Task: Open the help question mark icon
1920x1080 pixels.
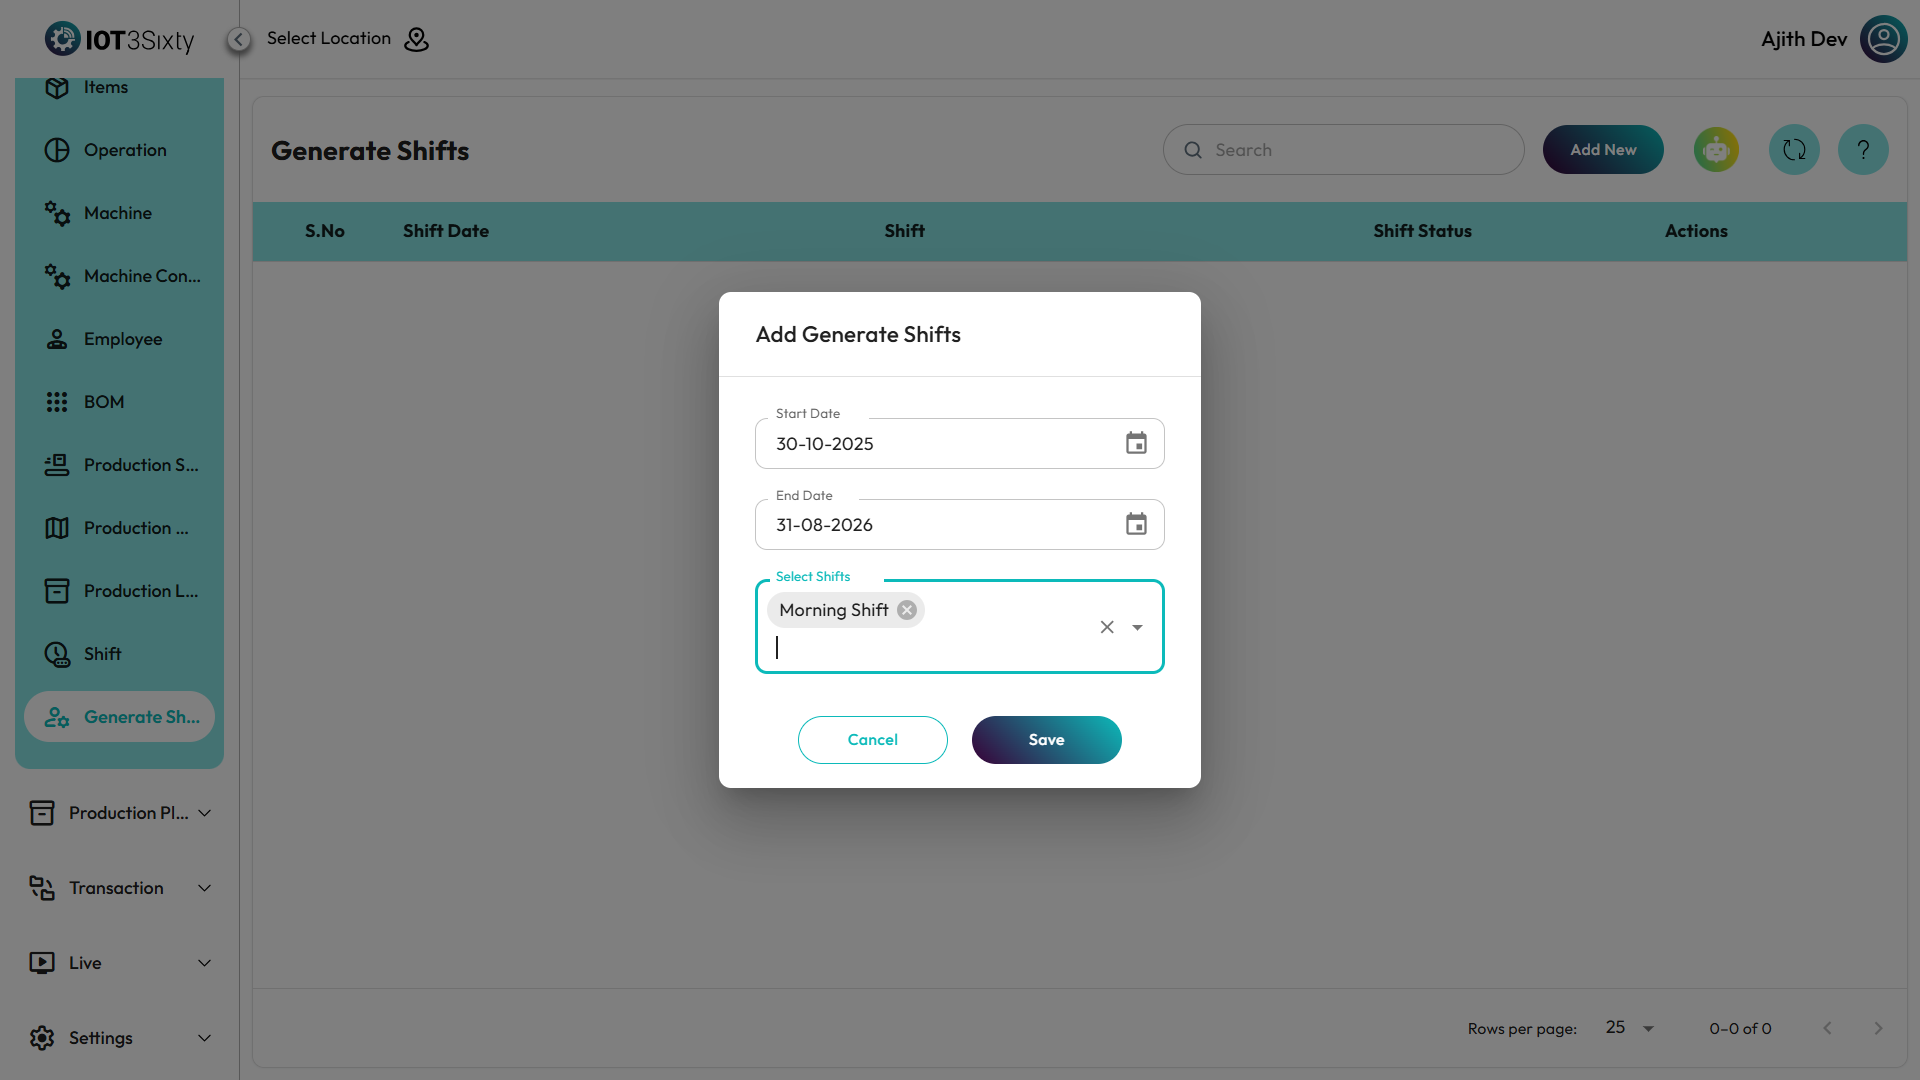Action: click(1862, 150)
